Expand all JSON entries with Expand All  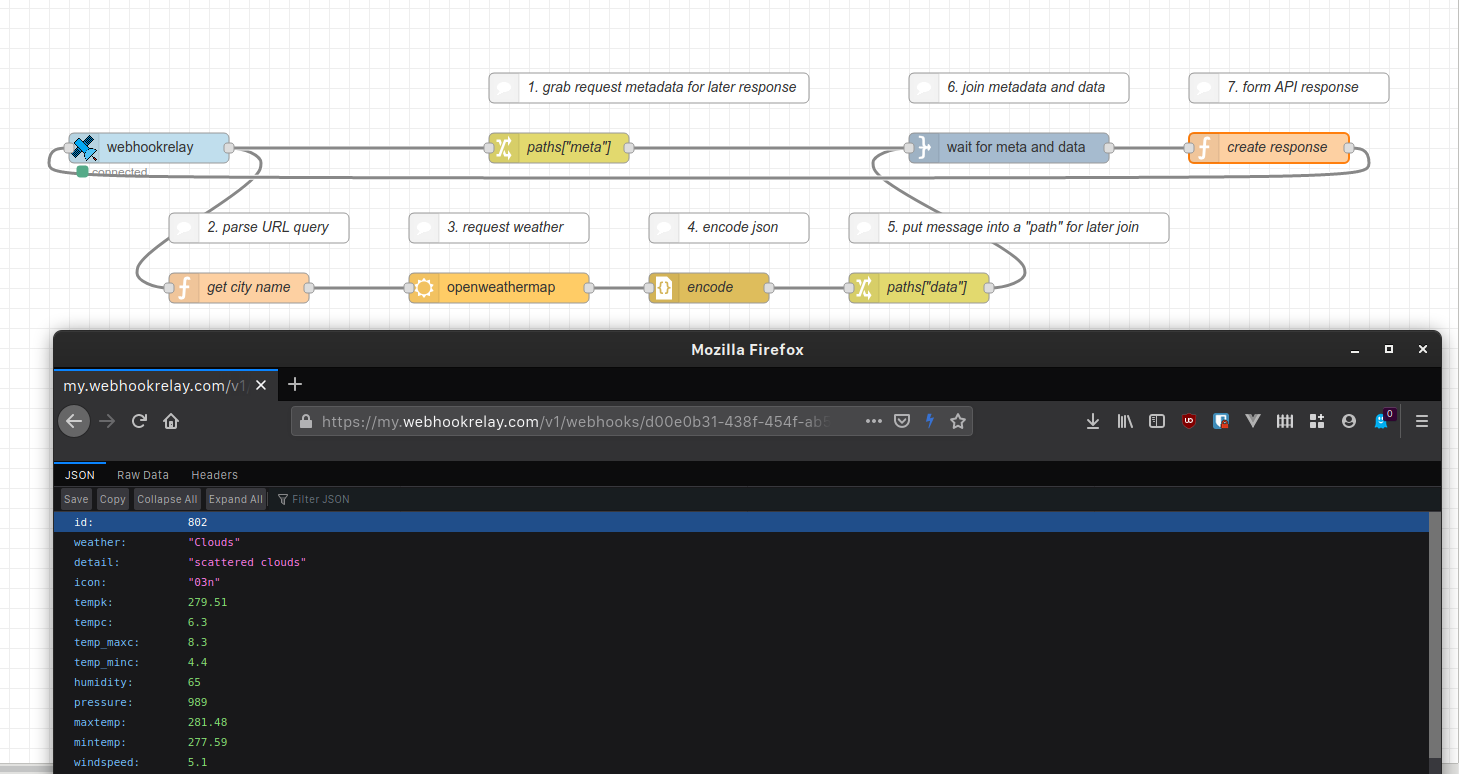[x=235, y=498]
